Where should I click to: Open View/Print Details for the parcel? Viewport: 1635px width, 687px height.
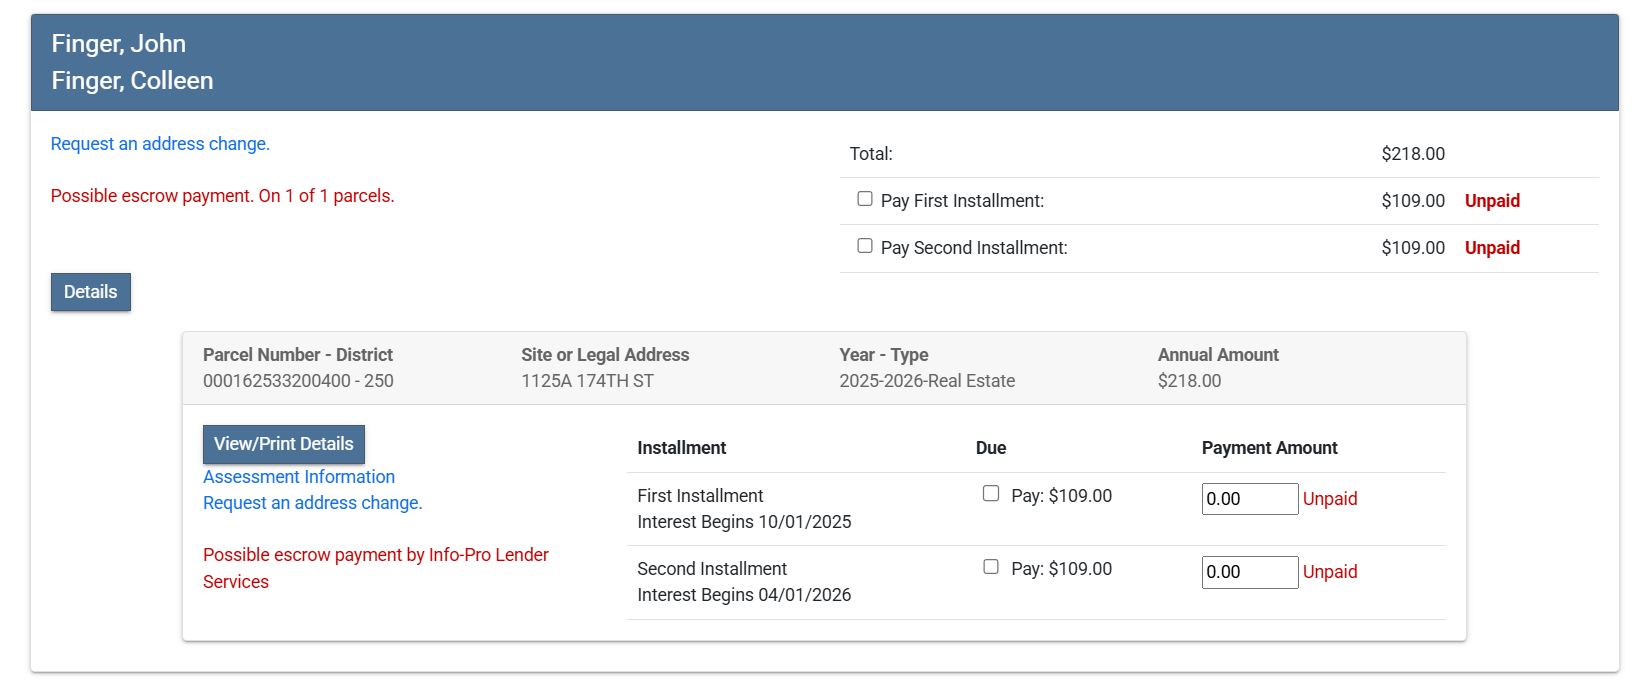coord(284,444)
